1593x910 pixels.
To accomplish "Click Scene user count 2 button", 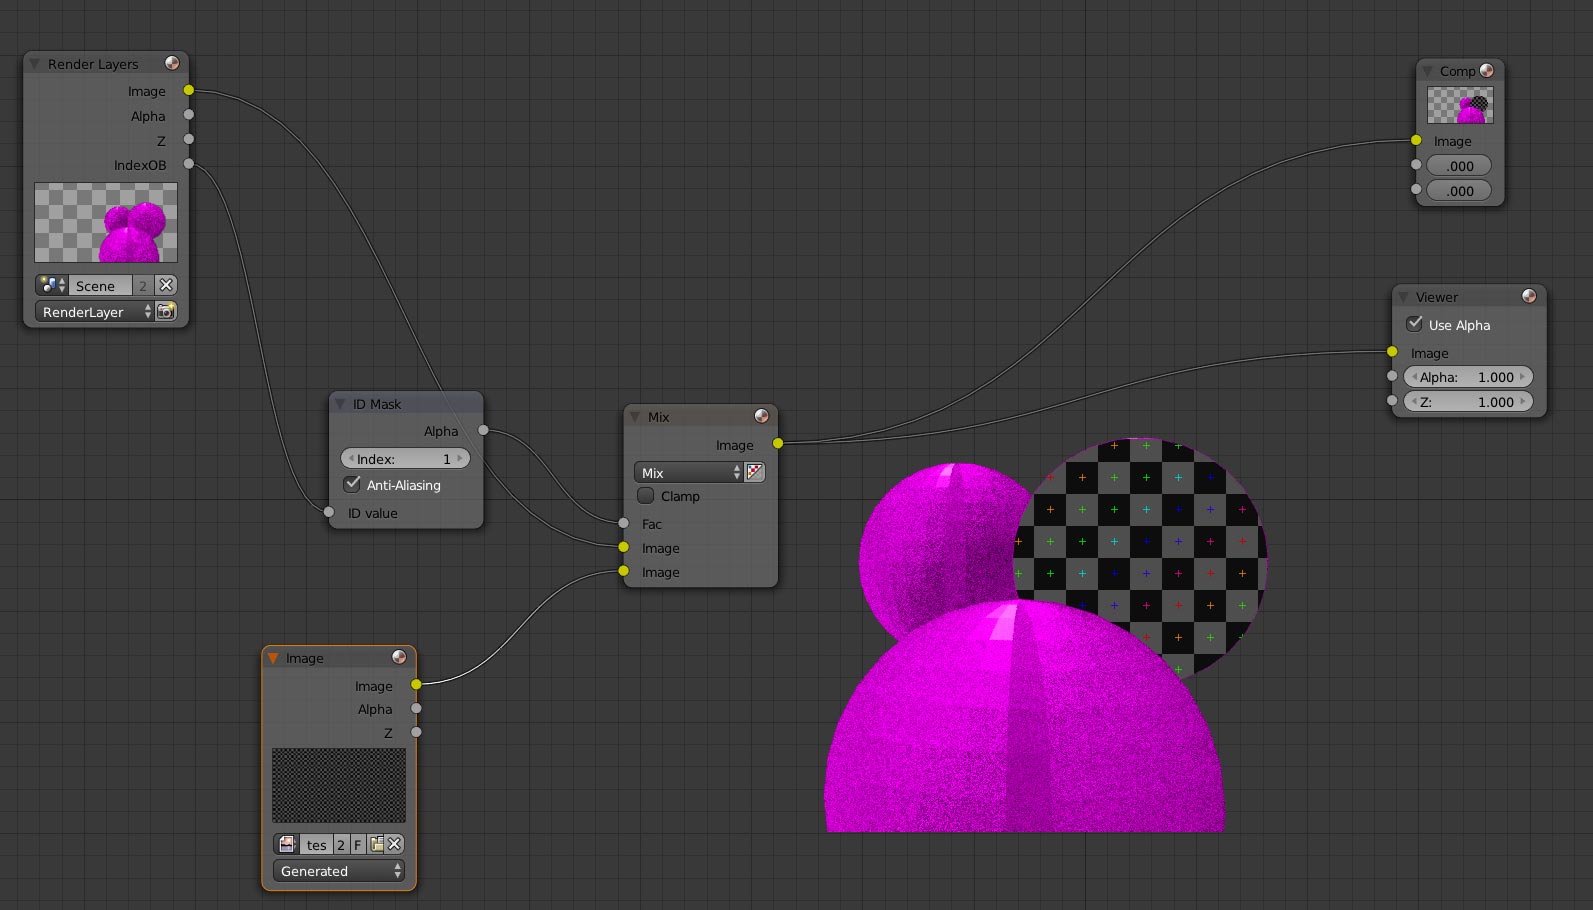I will [x=143, y=285].
